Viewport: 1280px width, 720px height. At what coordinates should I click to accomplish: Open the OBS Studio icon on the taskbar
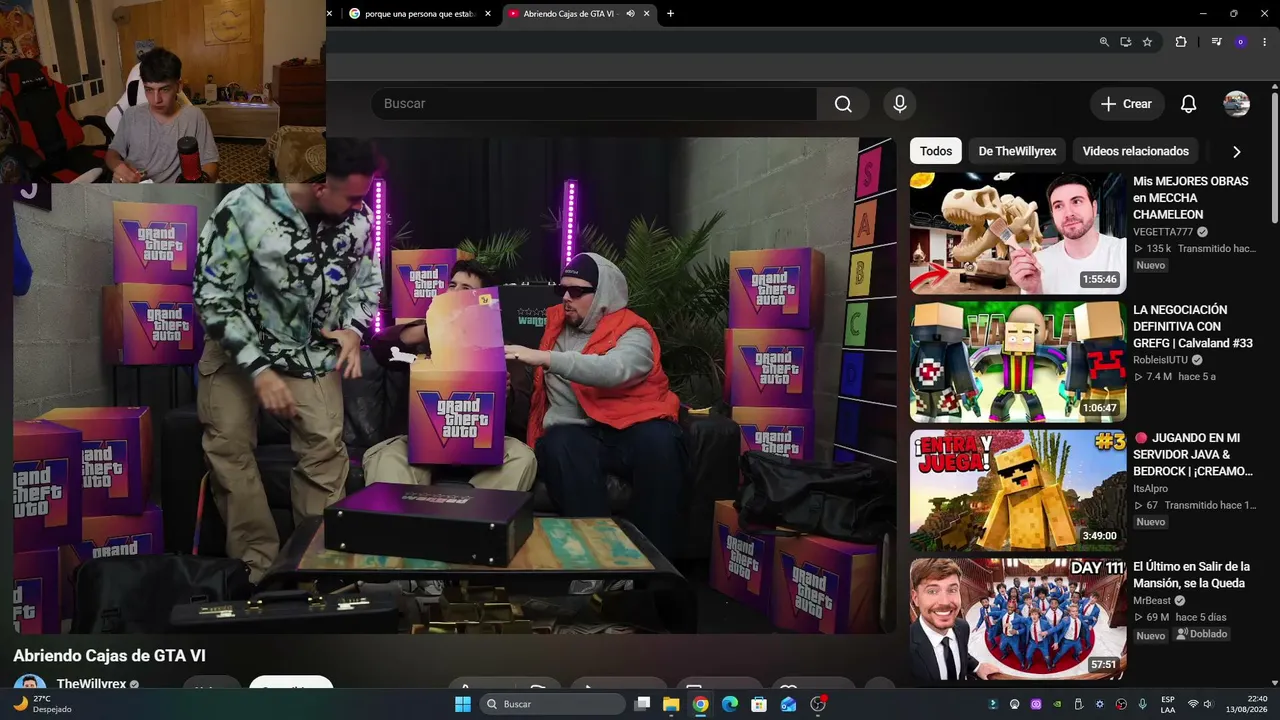pyautogui.click(x=818, y=704)
